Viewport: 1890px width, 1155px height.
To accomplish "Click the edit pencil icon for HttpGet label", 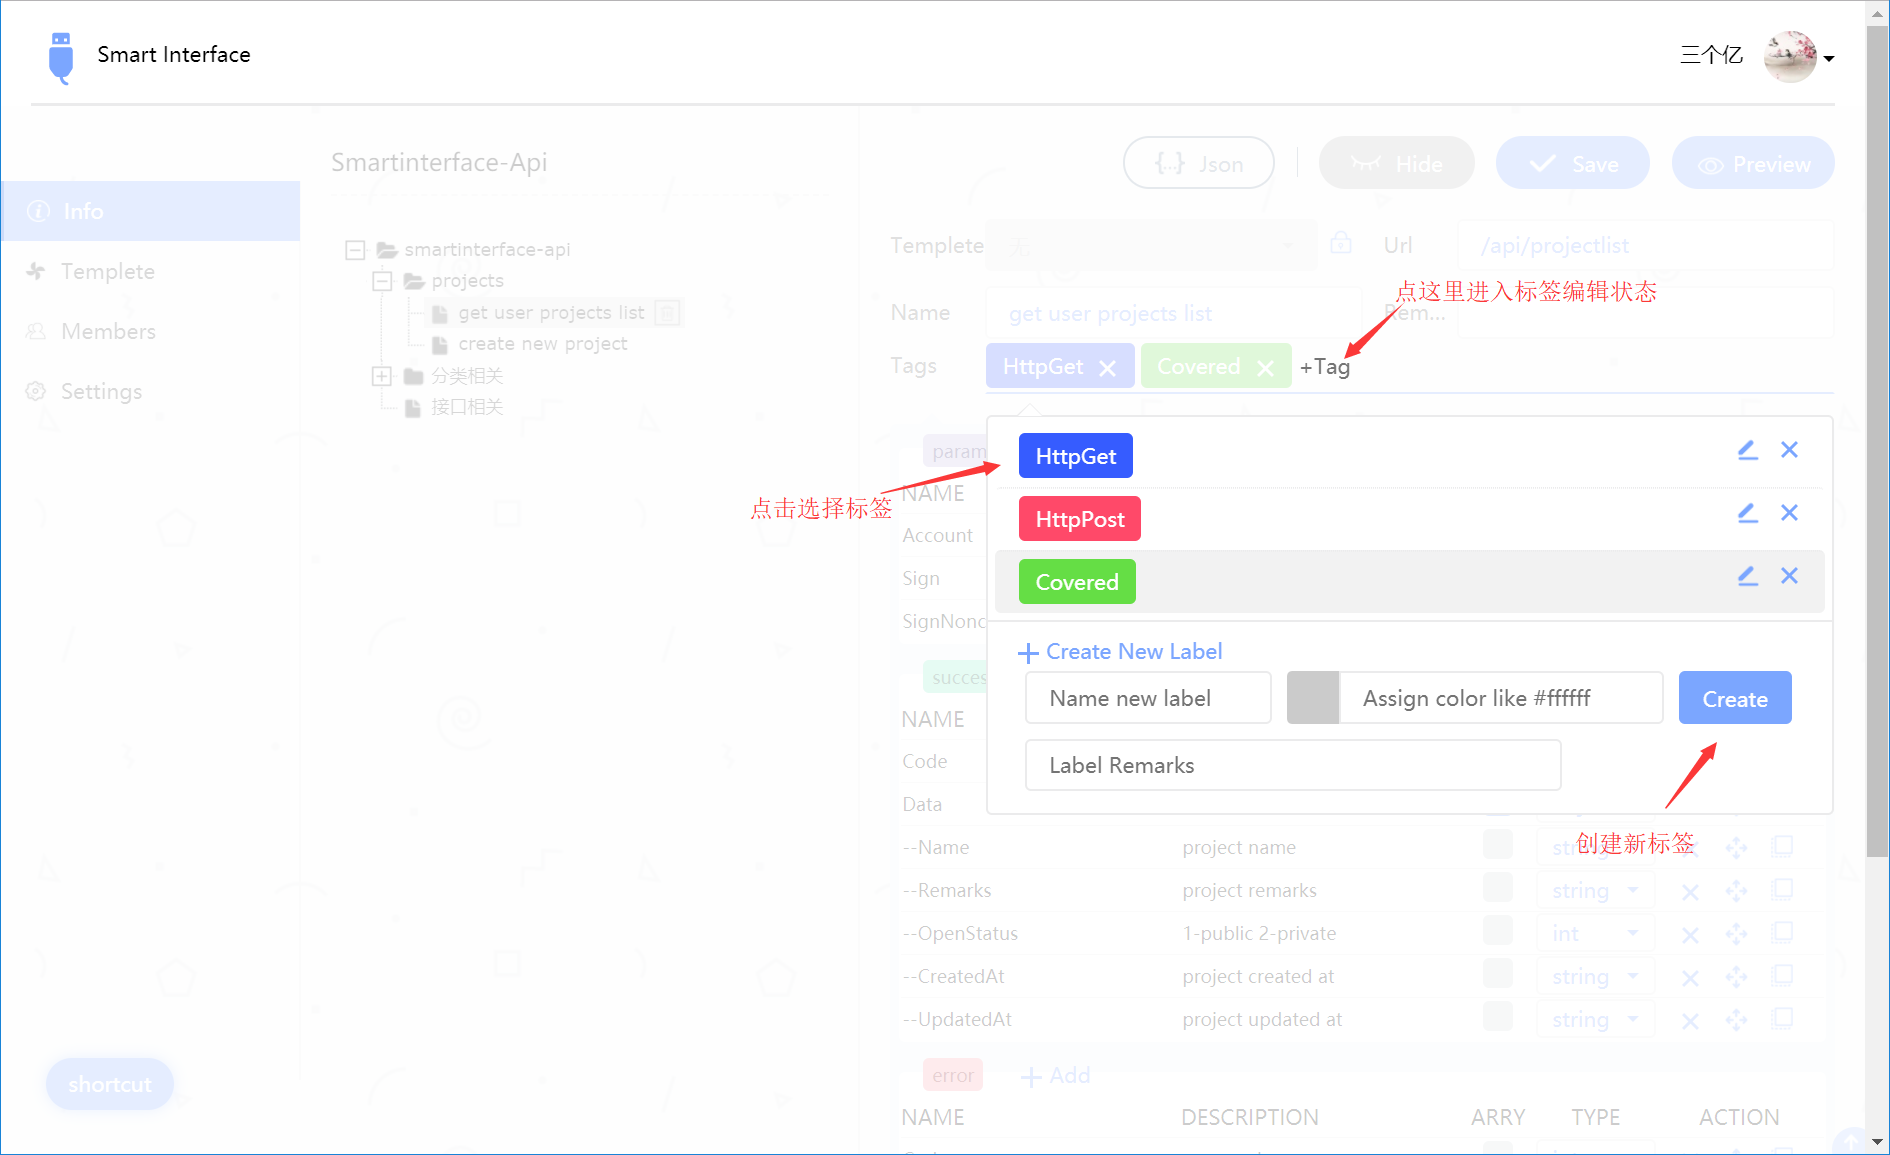I will (x=1747, y=450).
